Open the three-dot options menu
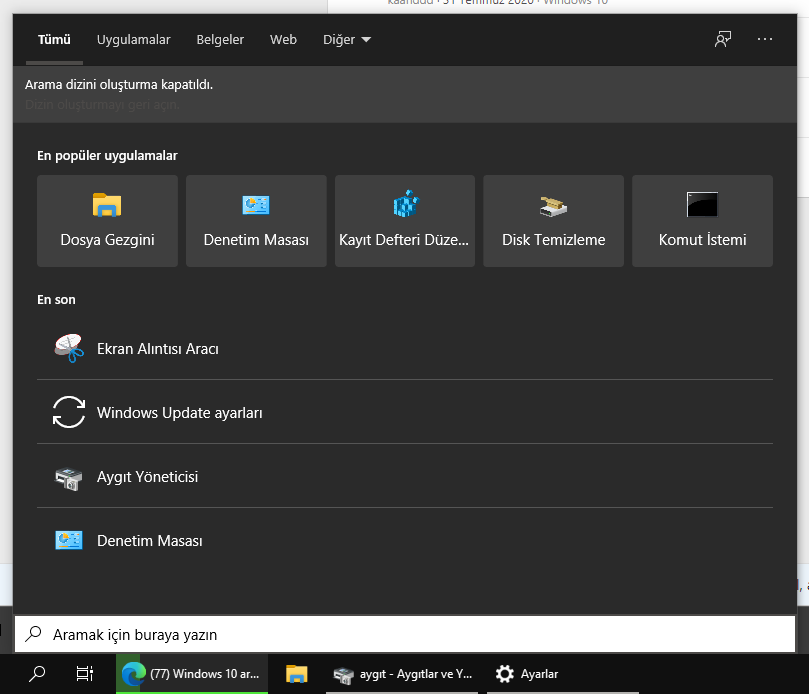Viewport: 809px width, 694px height. [x=765, y=39]
